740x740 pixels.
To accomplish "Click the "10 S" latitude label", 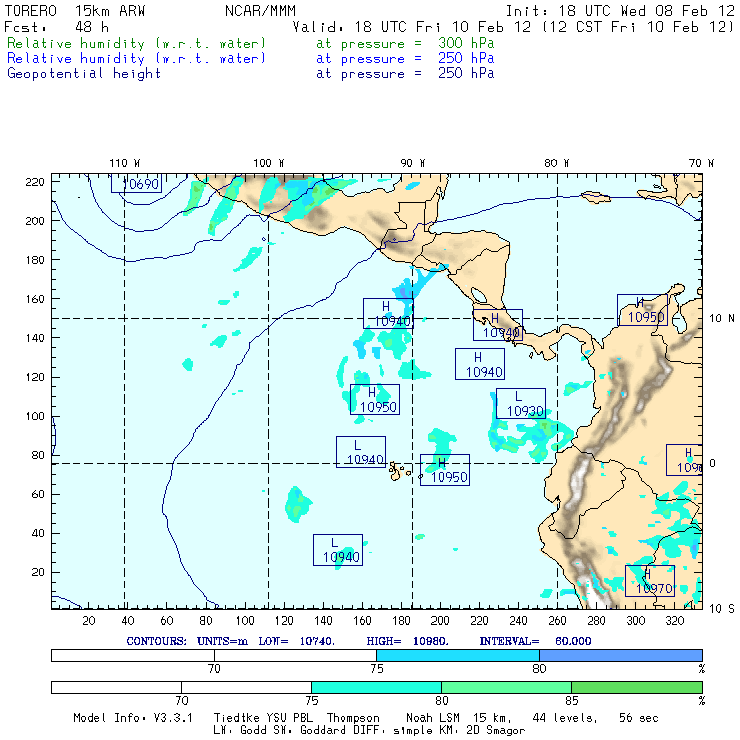I will pos(722,609).
